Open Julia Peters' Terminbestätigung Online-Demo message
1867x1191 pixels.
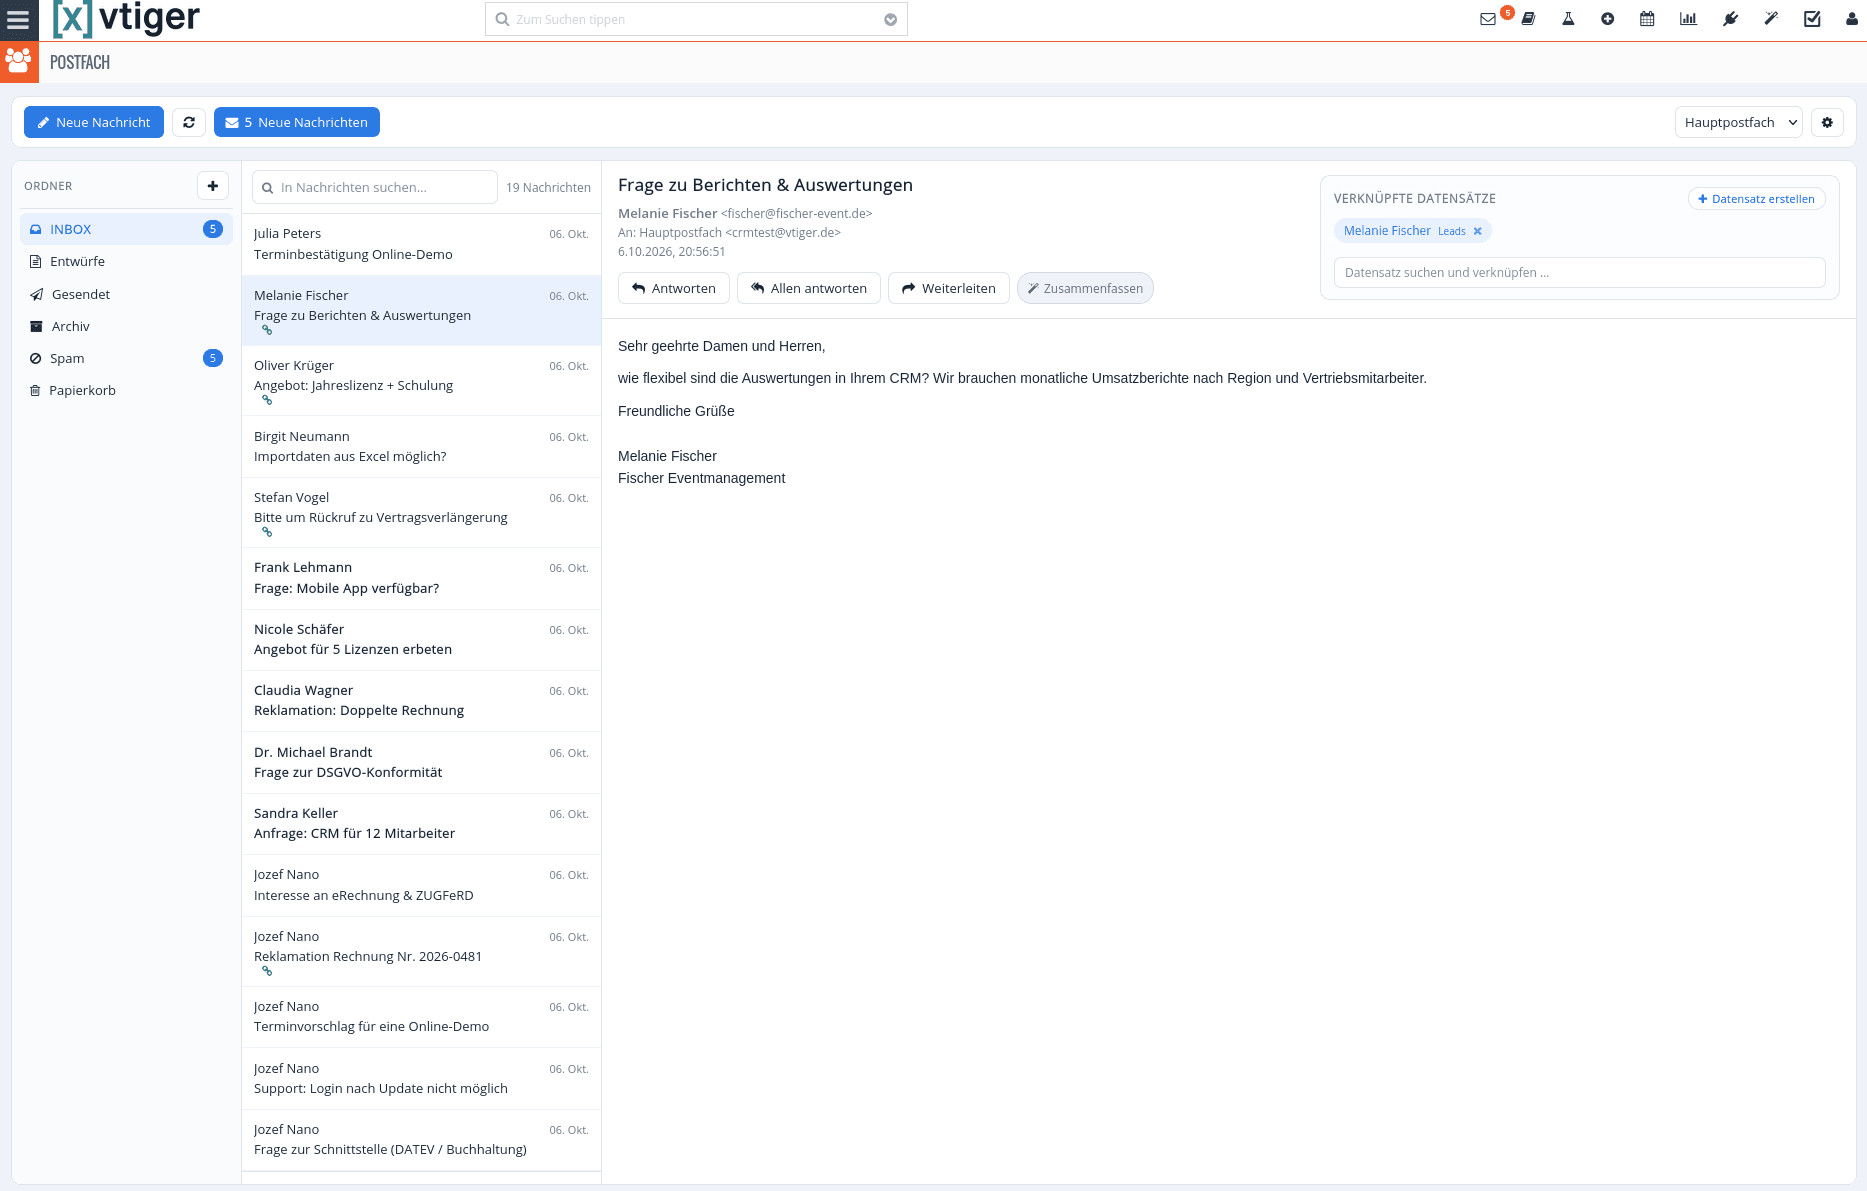421,244
